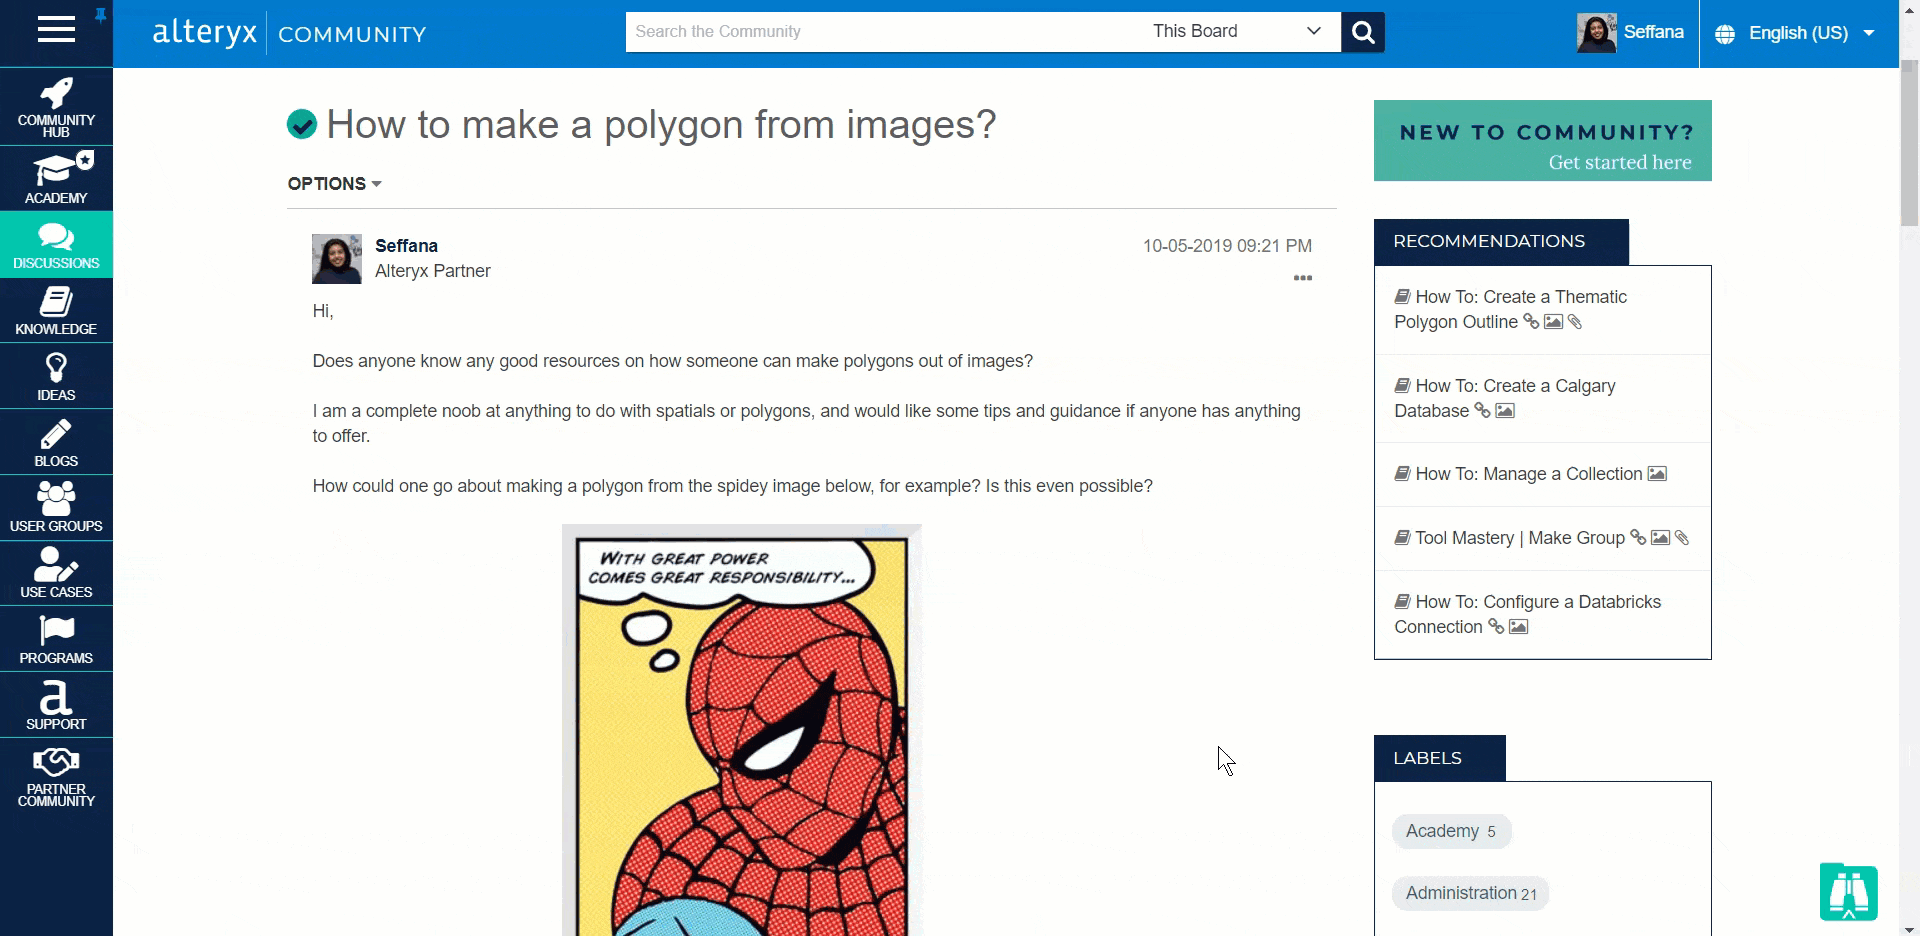Image resolution: width=1920 pixels, height=936 pixels.
Task: Focus the Search the Community field
Action: [x=884, y=32]
